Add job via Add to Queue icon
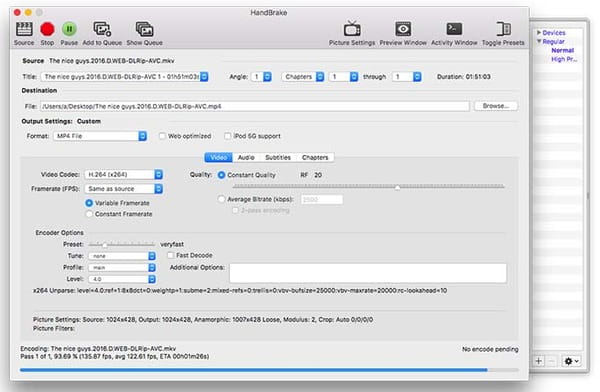 click(102, 29)
